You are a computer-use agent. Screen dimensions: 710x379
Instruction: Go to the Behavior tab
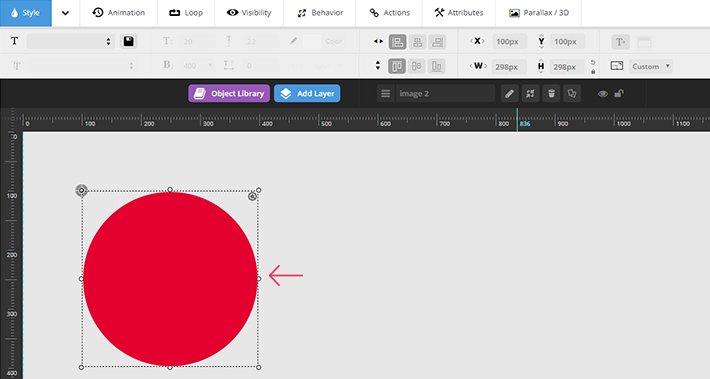[320, 13]
